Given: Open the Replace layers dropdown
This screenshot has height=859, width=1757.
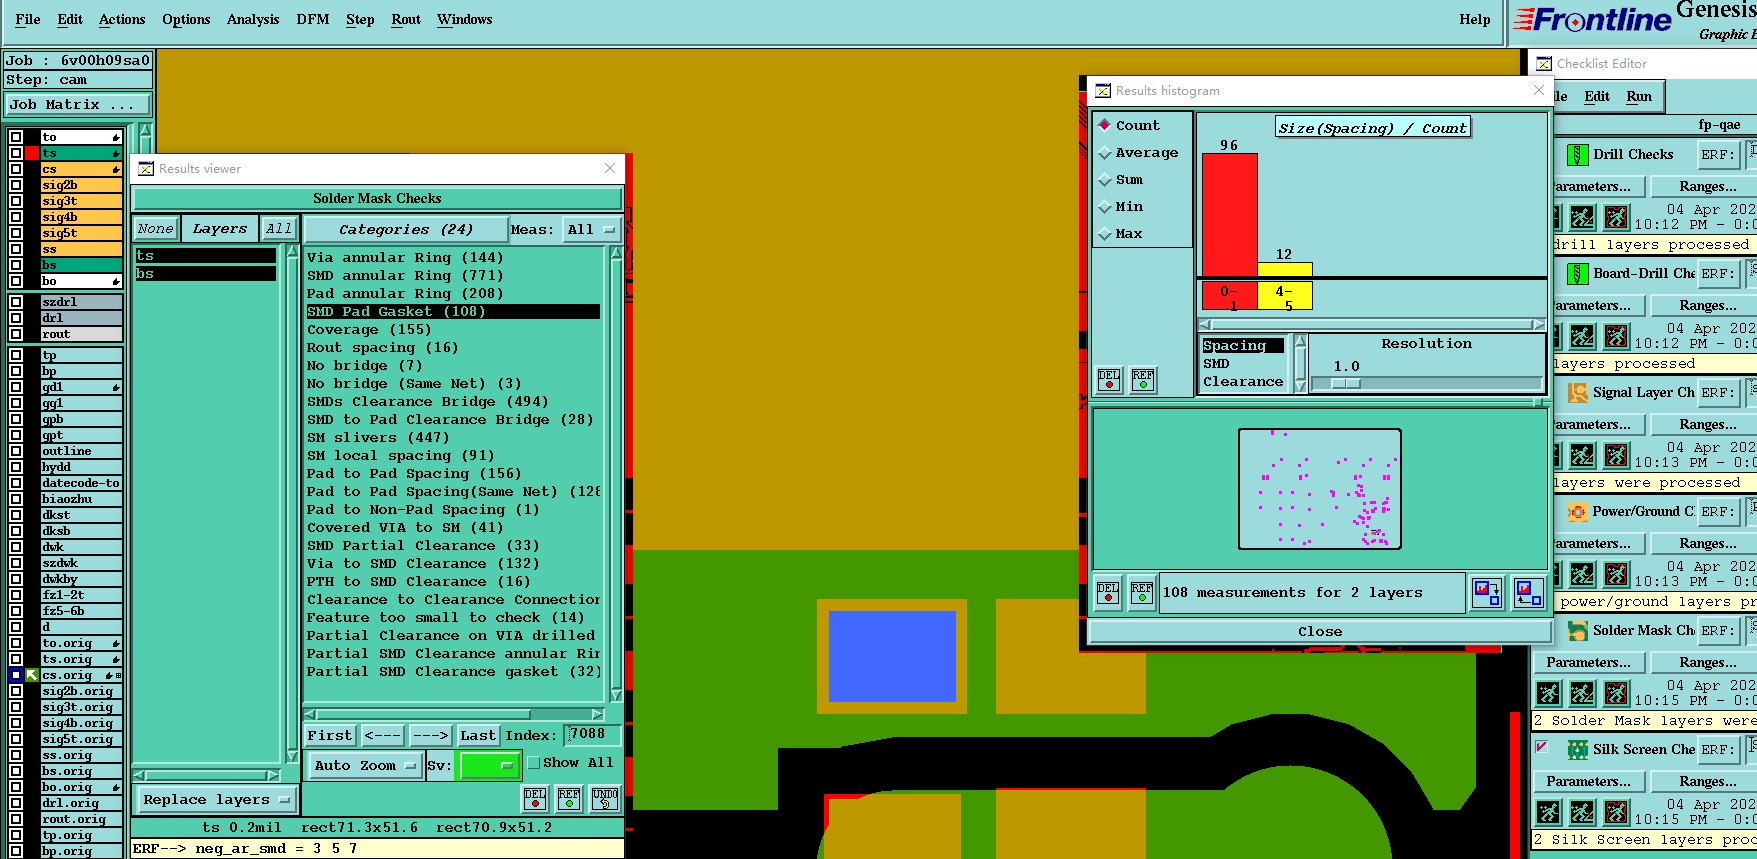Looking at the screenshot, I should click(x=216, y=799).
